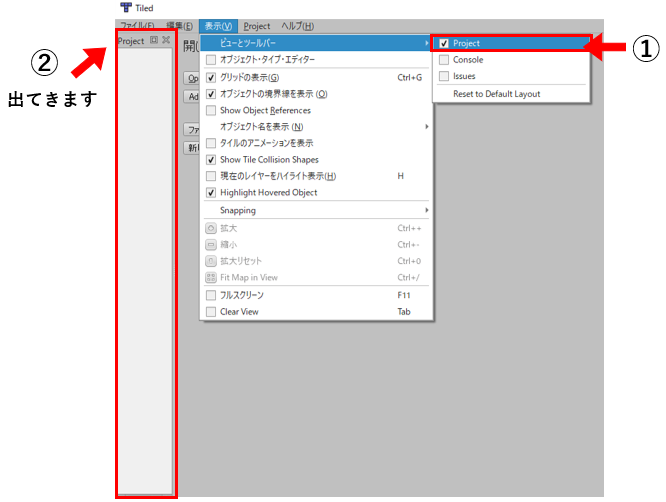Uncheck グリッドの表示(G) option
Screen dimensions: 666x502
point(211,78)
